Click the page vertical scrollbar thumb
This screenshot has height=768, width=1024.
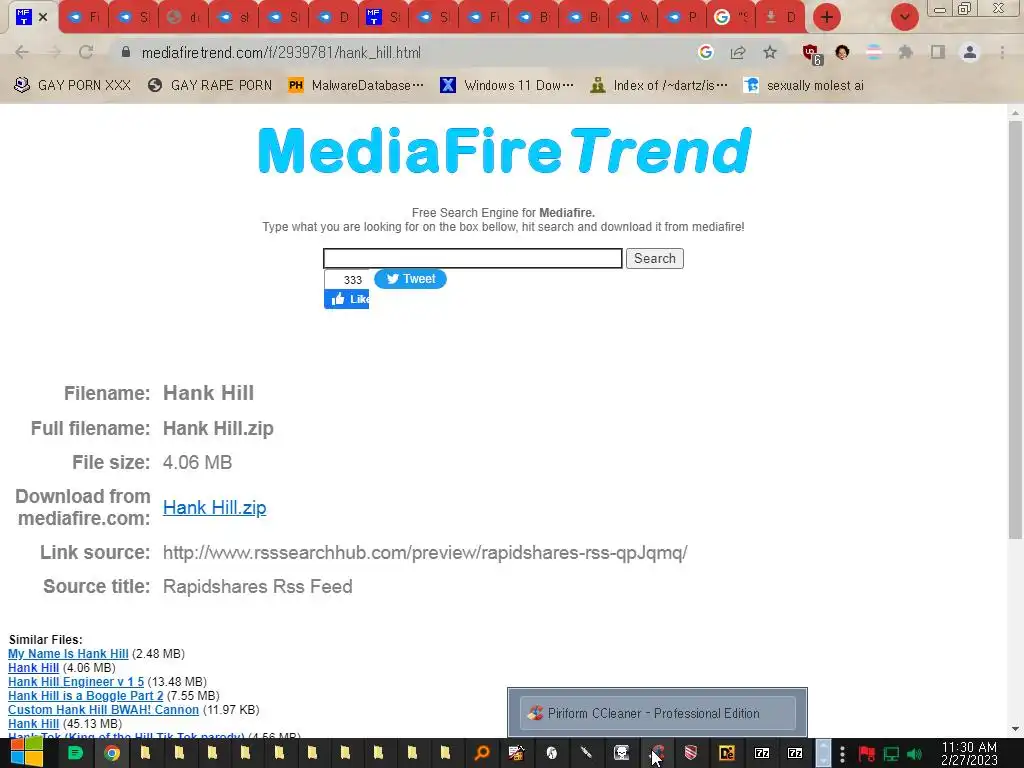(x=1015, y=330)
